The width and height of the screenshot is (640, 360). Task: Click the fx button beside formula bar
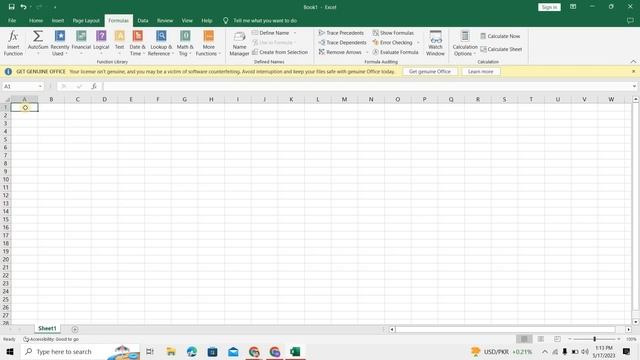tap(94, 87)
